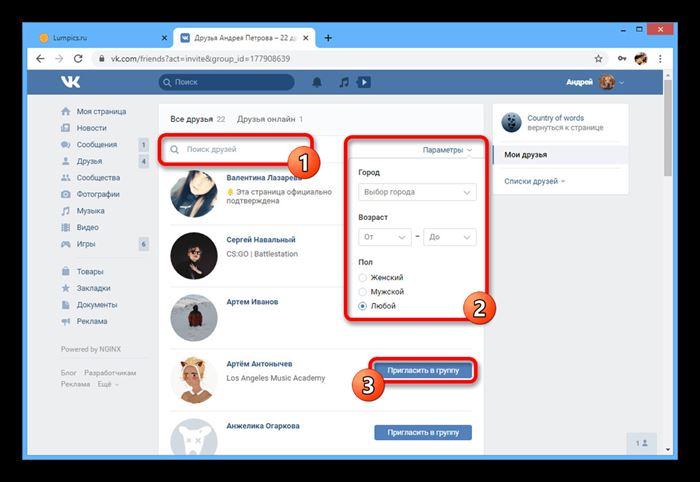Click Видео film icon in sidebar

66,227
